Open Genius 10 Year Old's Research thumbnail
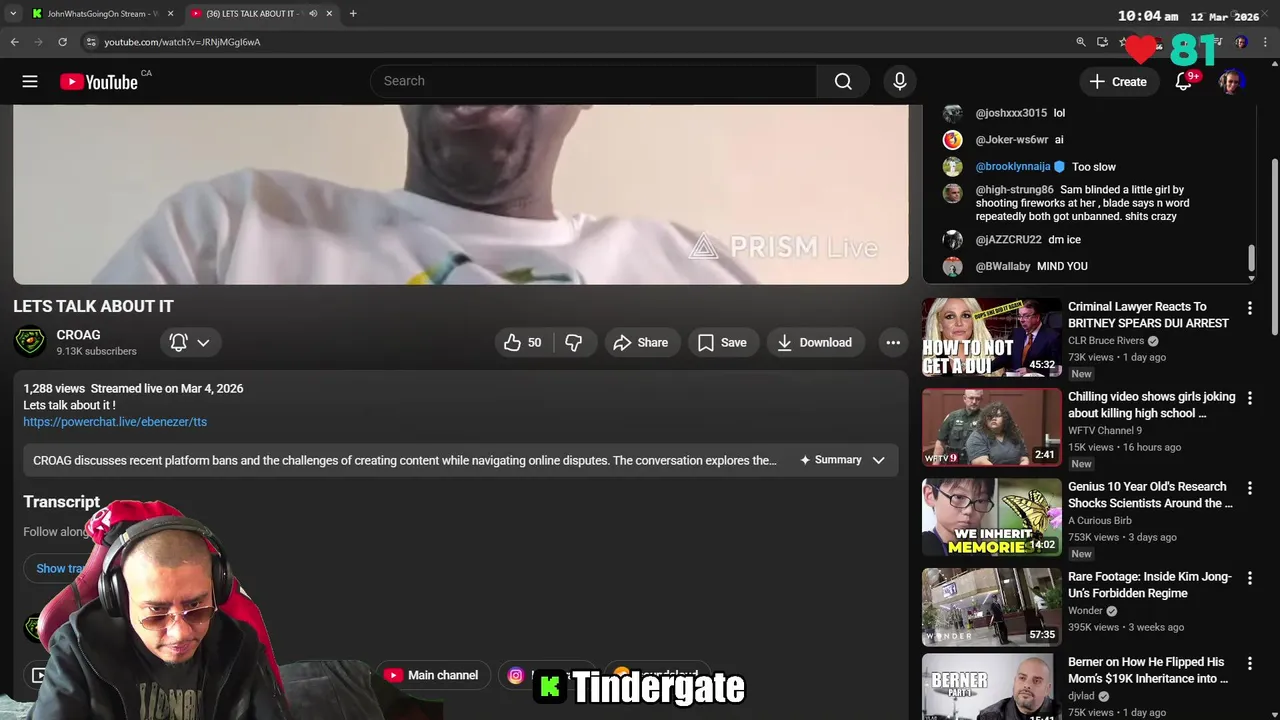 click(x=992, y=517)
